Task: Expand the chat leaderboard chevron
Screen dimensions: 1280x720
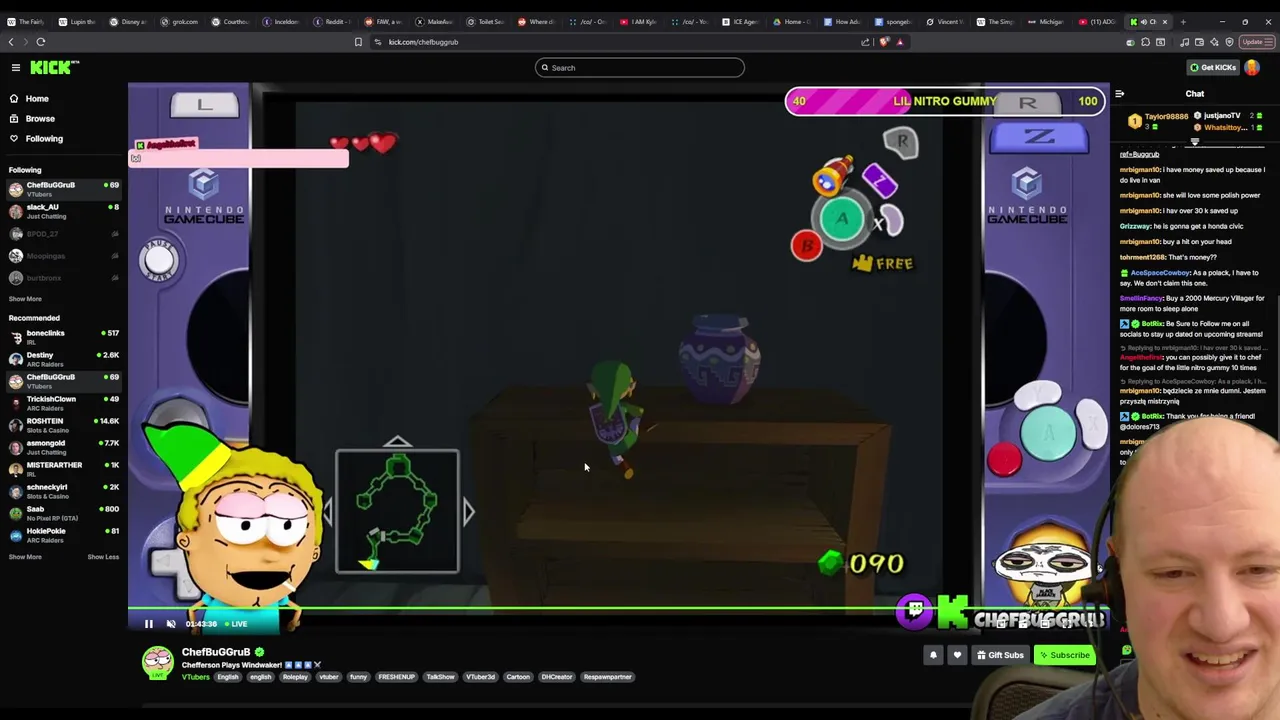Action: (1194, 142)
